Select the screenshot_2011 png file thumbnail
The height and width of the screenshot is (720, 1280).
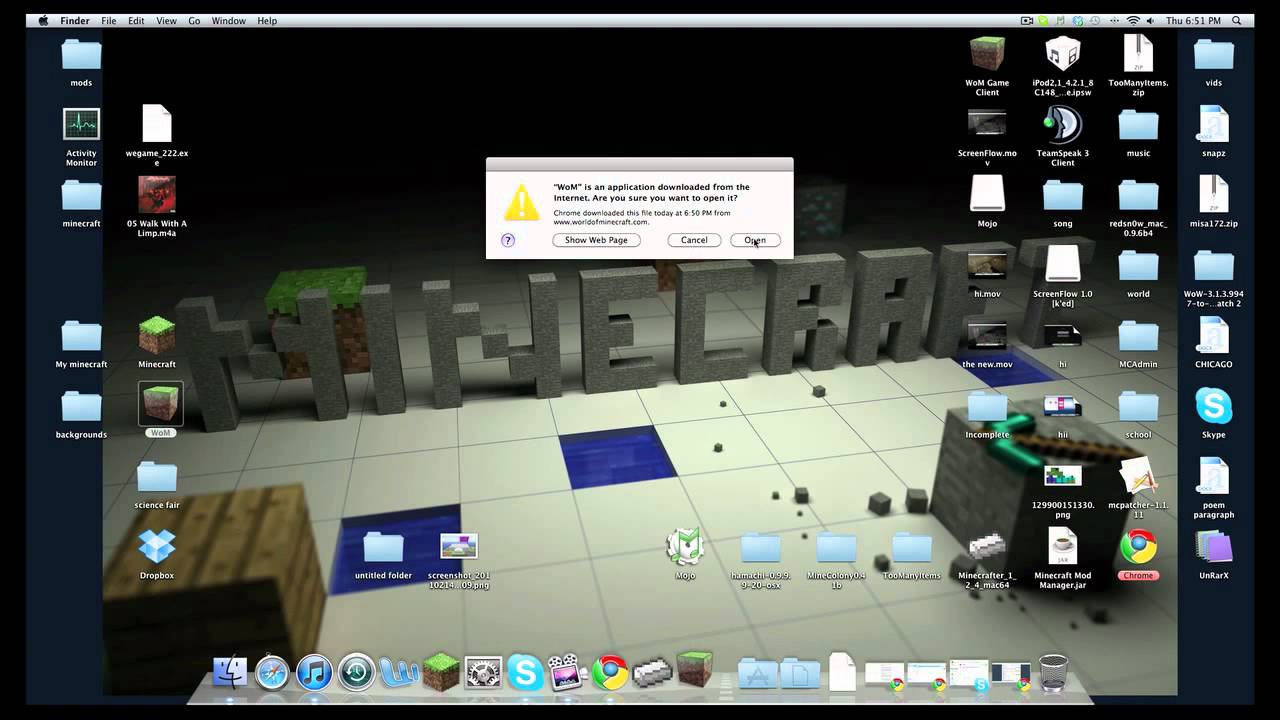tap(459, 546)
